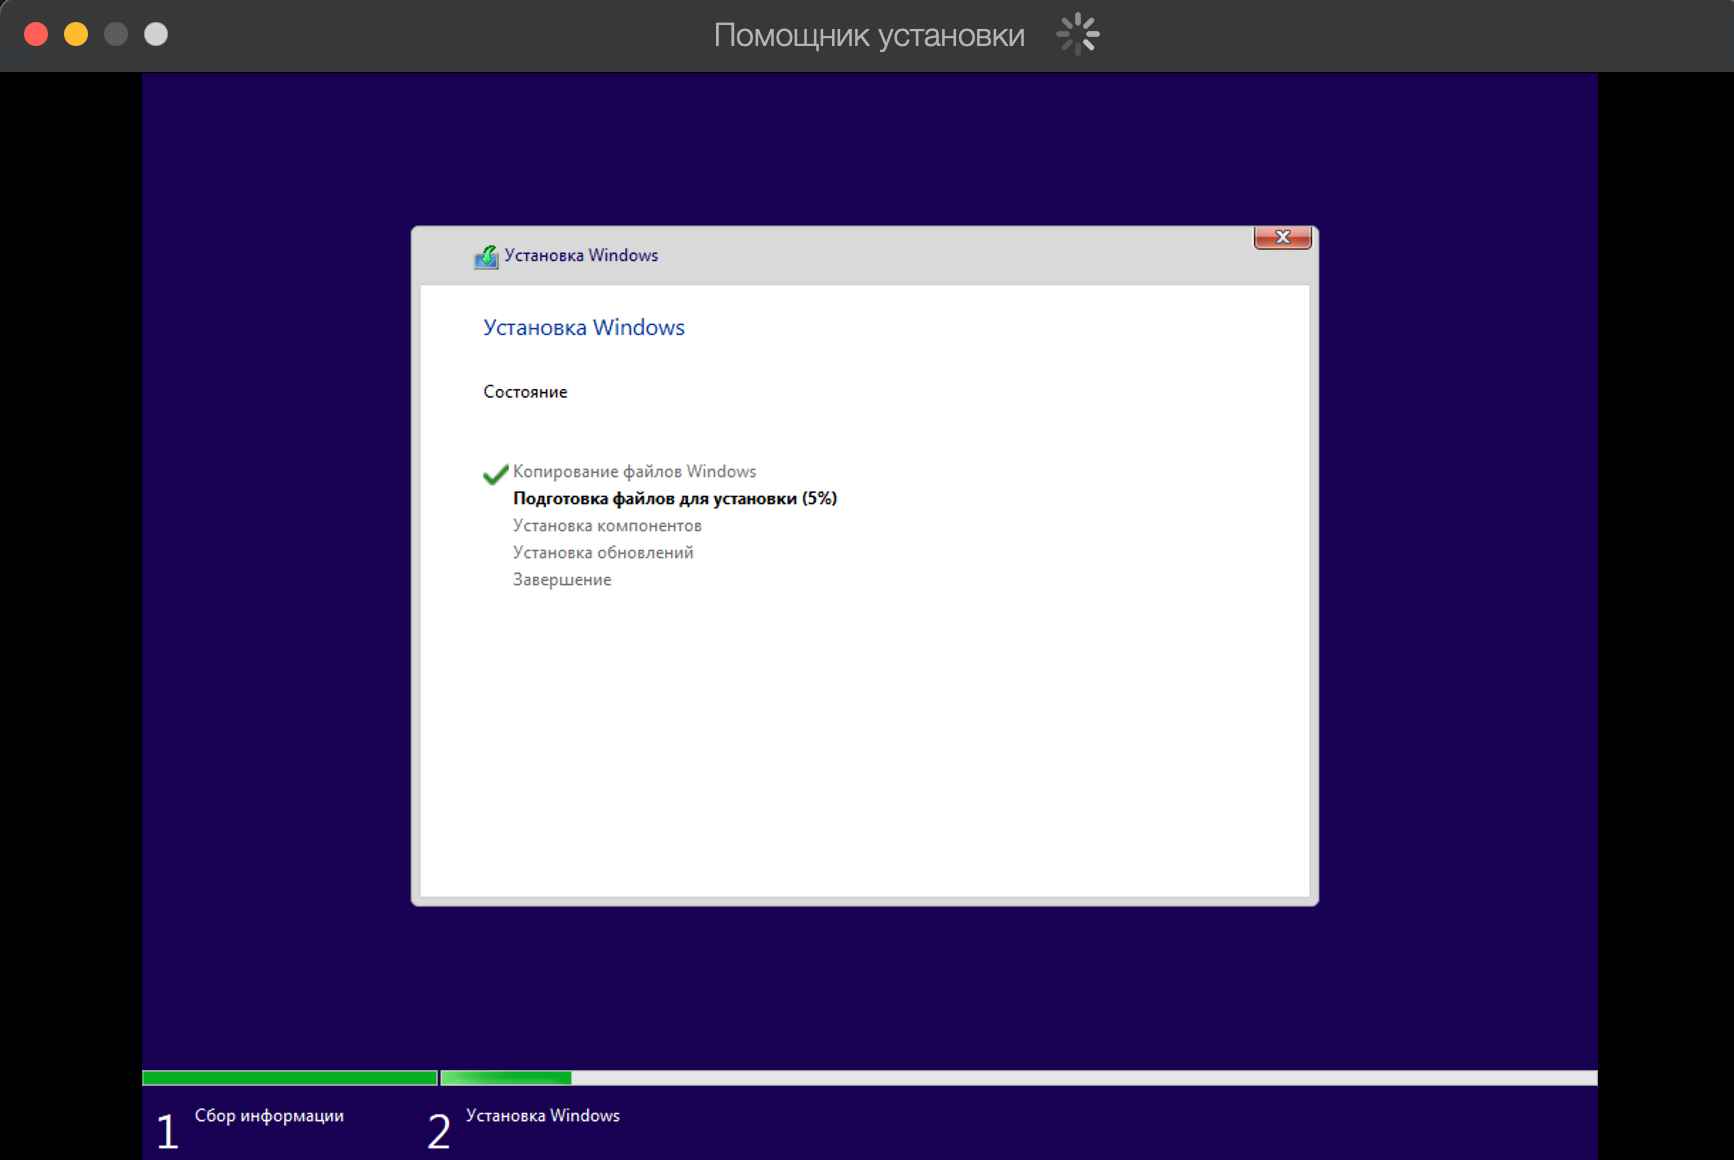This screenshot has width=1734, height=1160.
Task: Click the dark gray circle in title bar
Action: click(x=116, y=35)
